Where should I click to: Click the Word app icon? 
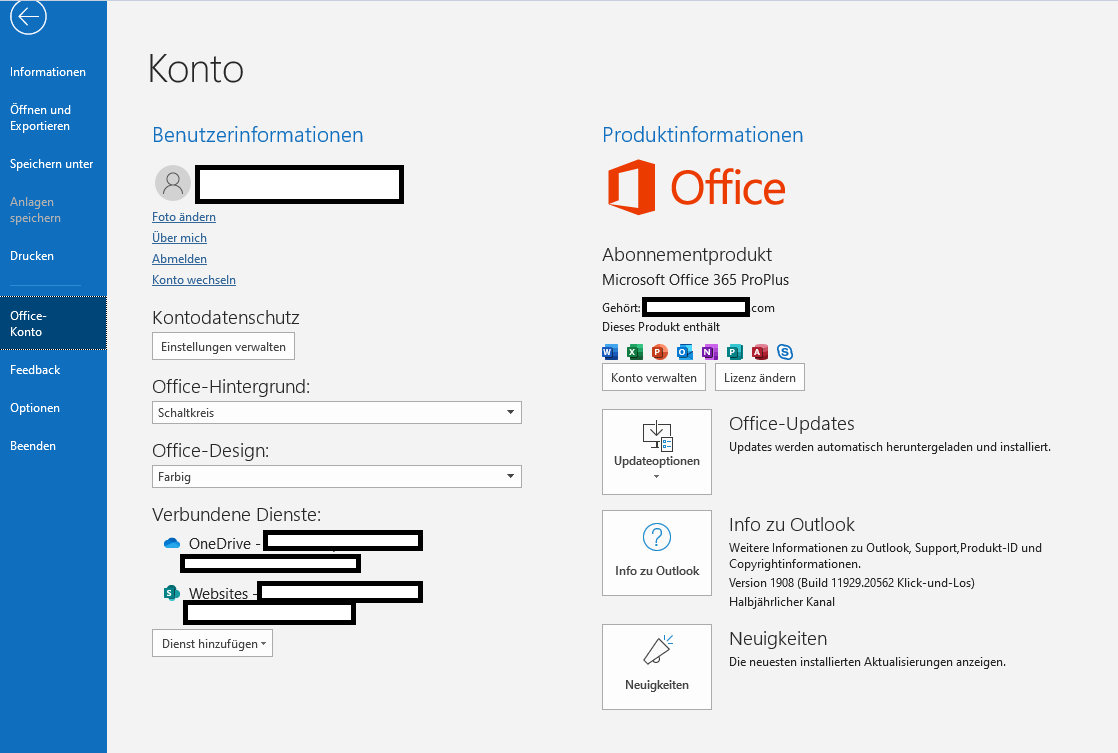click(610, 352)
